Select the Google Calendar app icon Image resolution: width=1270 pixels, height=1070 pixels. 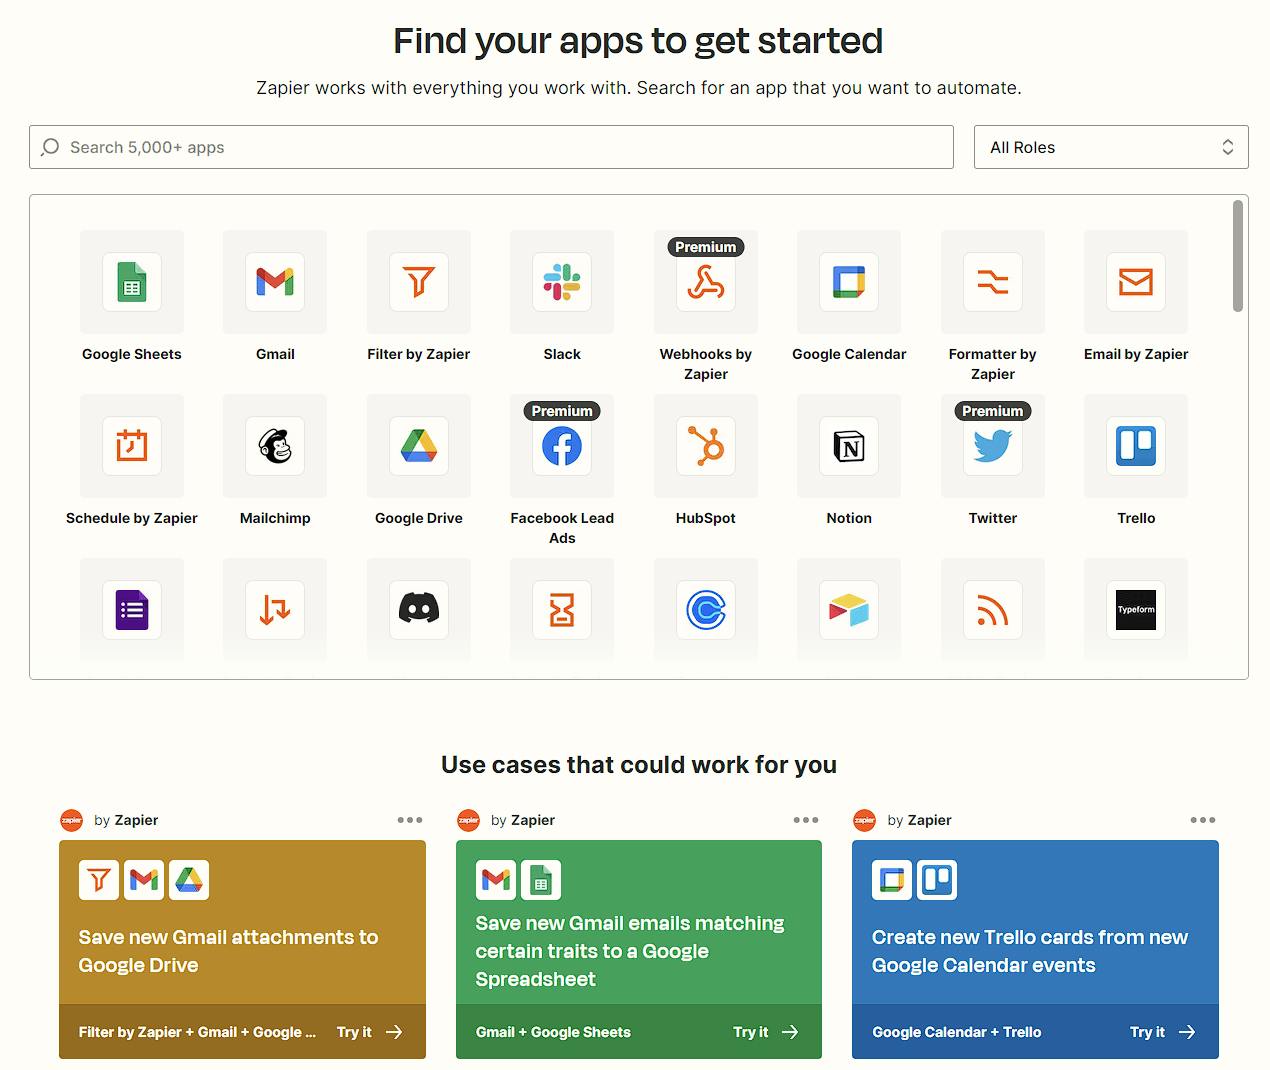(x=849, y=282)
